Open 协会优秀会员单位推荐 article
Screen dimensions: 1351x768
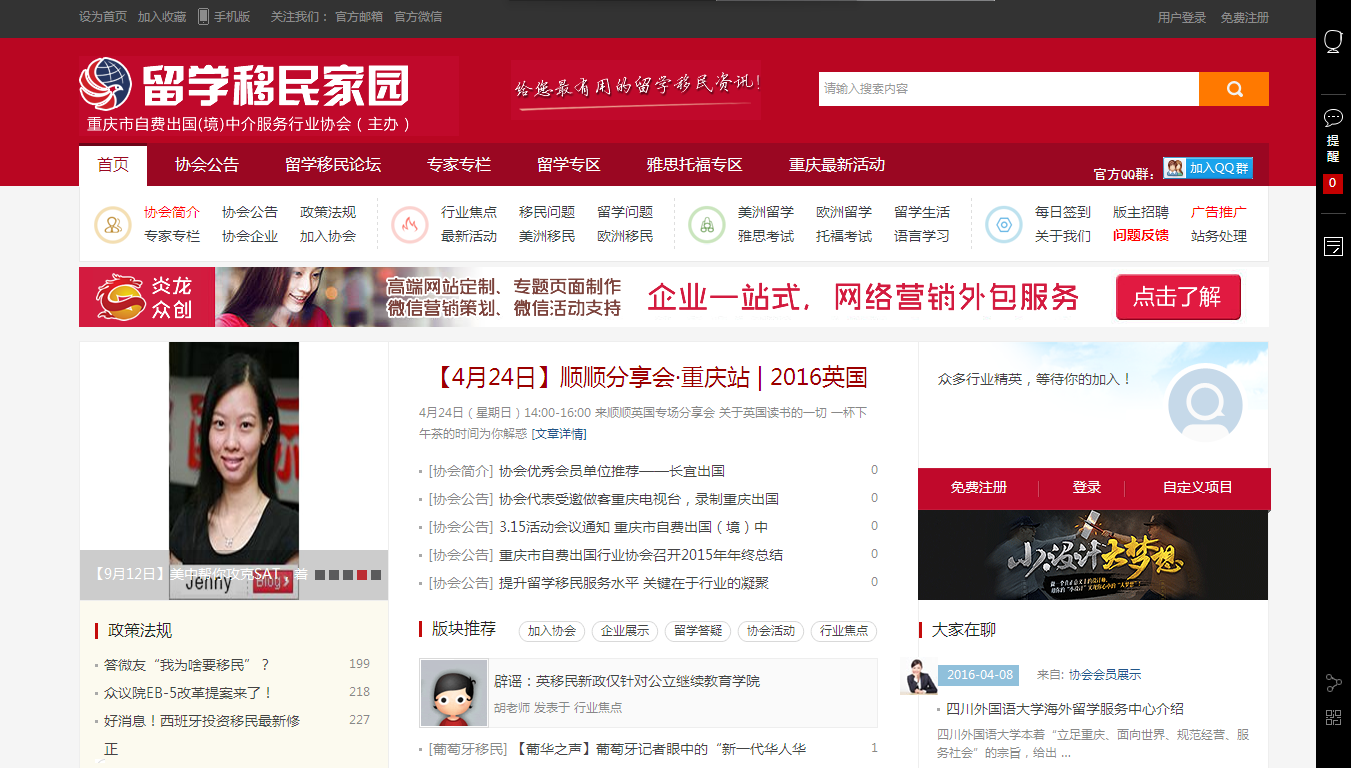[x=612, y=471]
